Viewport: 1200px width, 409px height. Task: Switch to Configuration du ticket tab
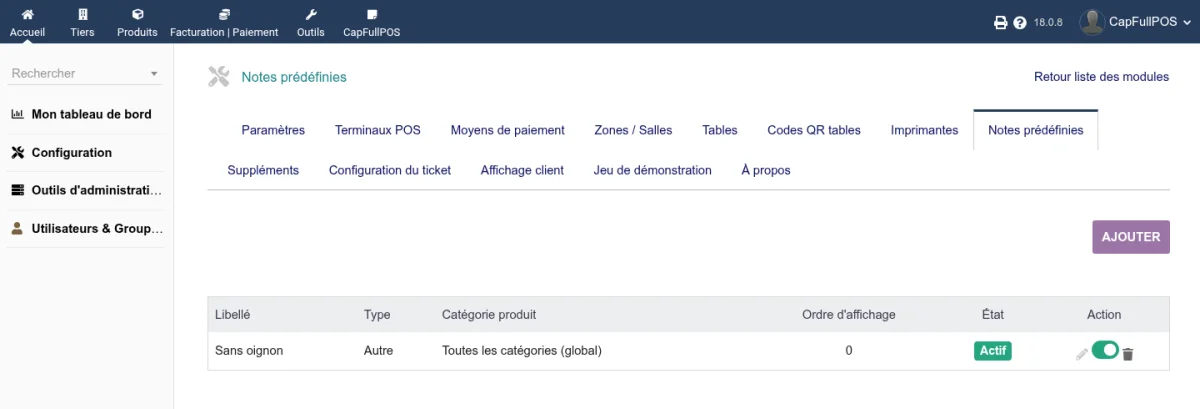[x=390, y=170]
